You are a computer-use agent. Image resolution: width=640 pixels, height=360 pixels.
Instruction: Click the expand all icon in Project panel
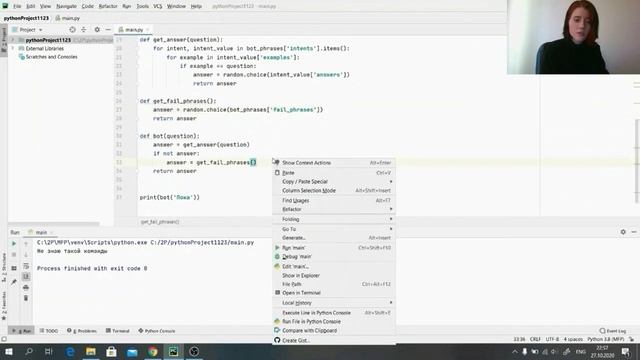84,30
